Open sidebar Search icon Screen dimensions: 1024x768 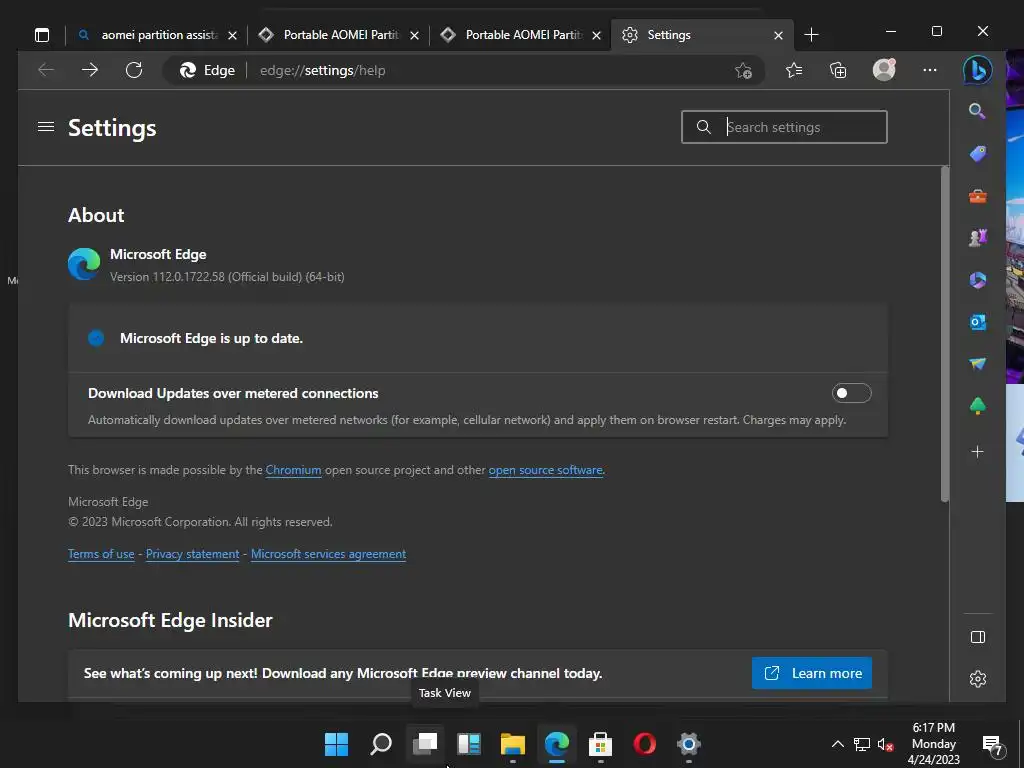[x=977, y=111]
